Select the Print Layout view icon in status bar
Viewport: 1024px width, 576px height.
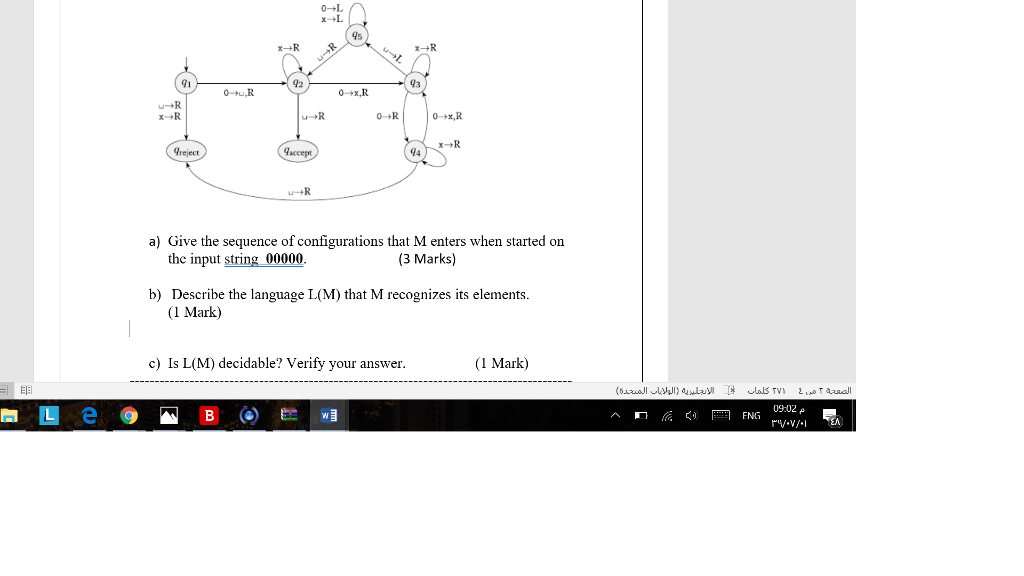[x=4, y=390]
